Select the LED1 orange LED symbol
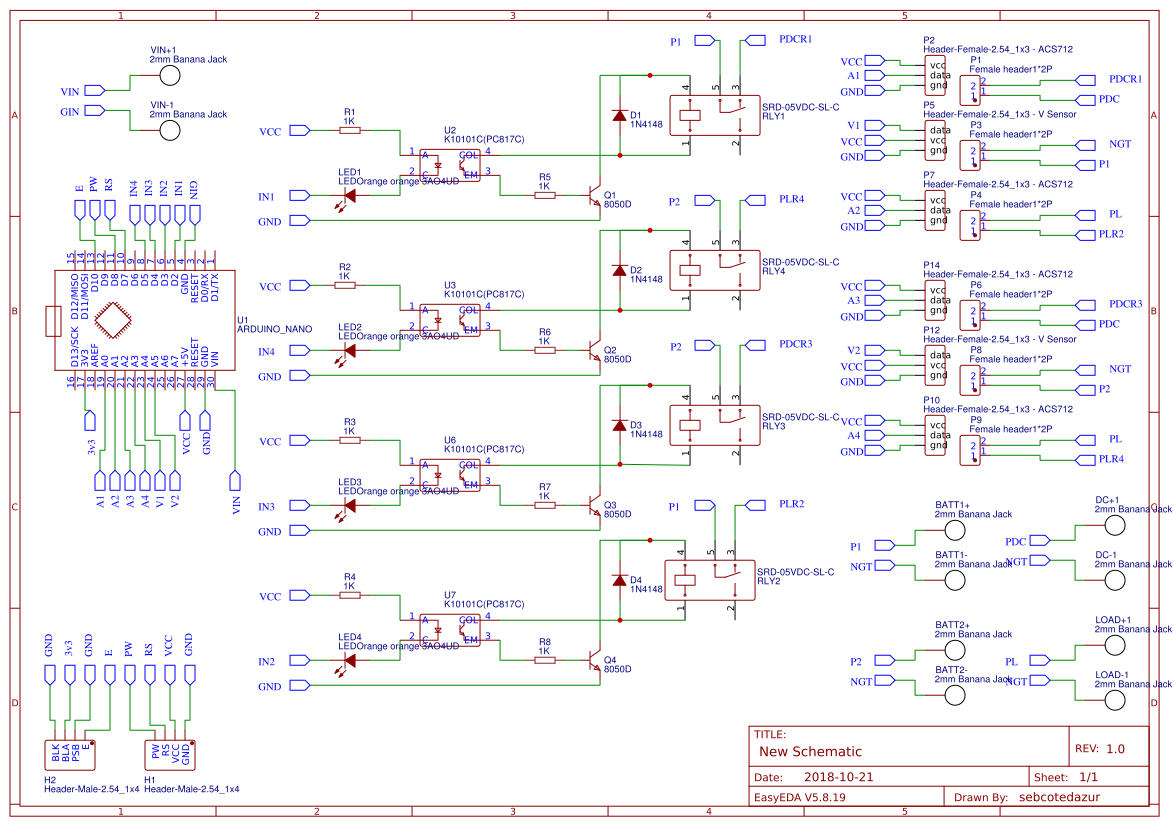This screenshot has height=827, width=1174. (x=349, y=195)
